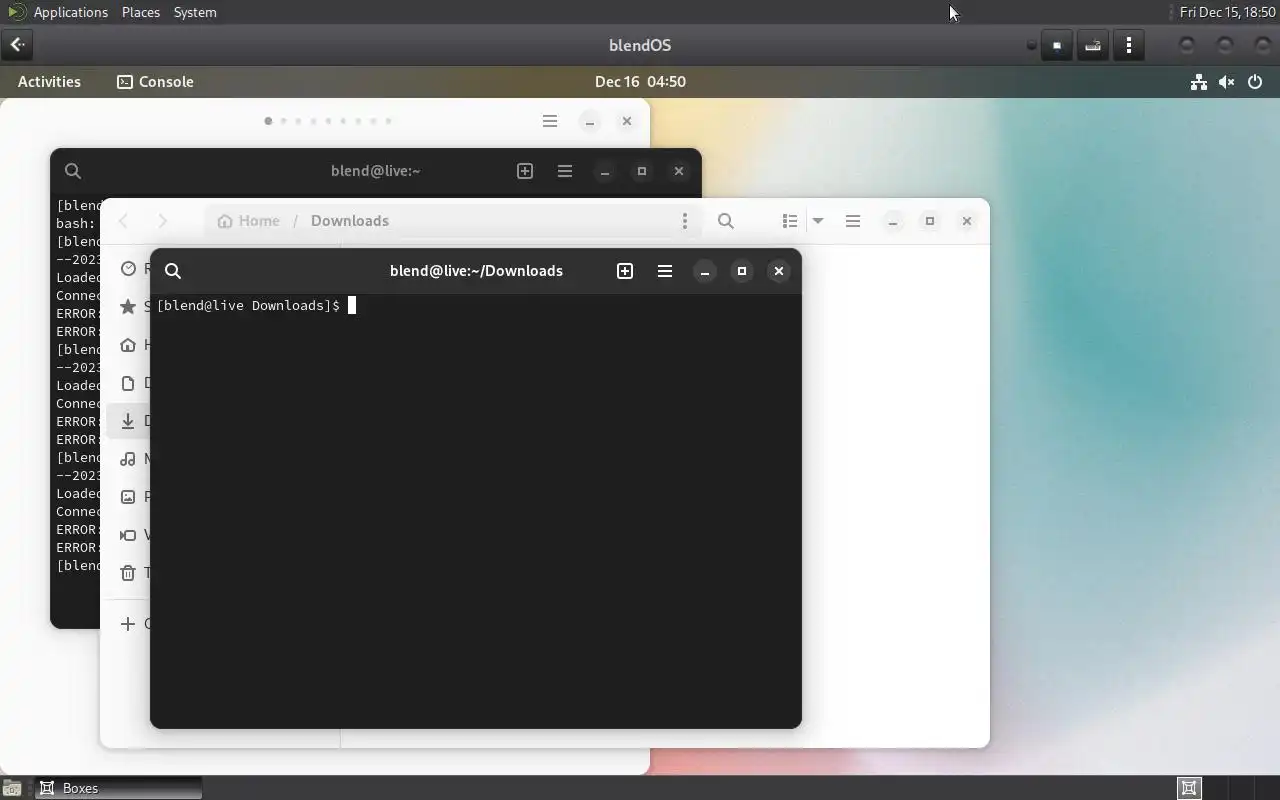The height and width of the screenshot is (800, 1280).
Task: Open Pictures in Files sidebar
Action: tap(129, 497)
